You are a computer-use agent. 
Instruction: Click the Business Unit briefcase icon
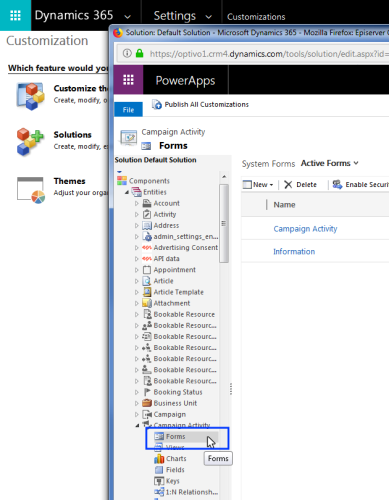point(147,403)
